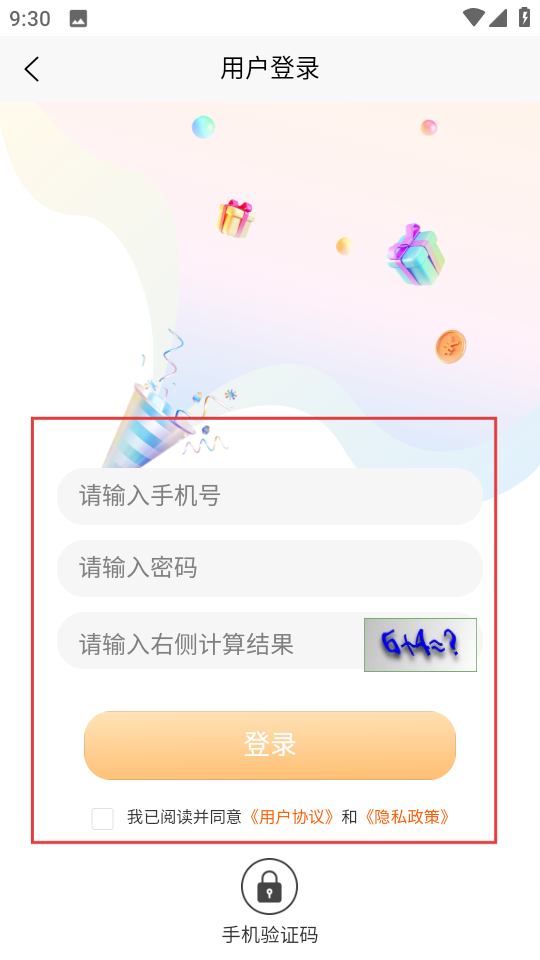
Task: Tap the blue floating bubble decoration
Action: [x=203, y=127]
